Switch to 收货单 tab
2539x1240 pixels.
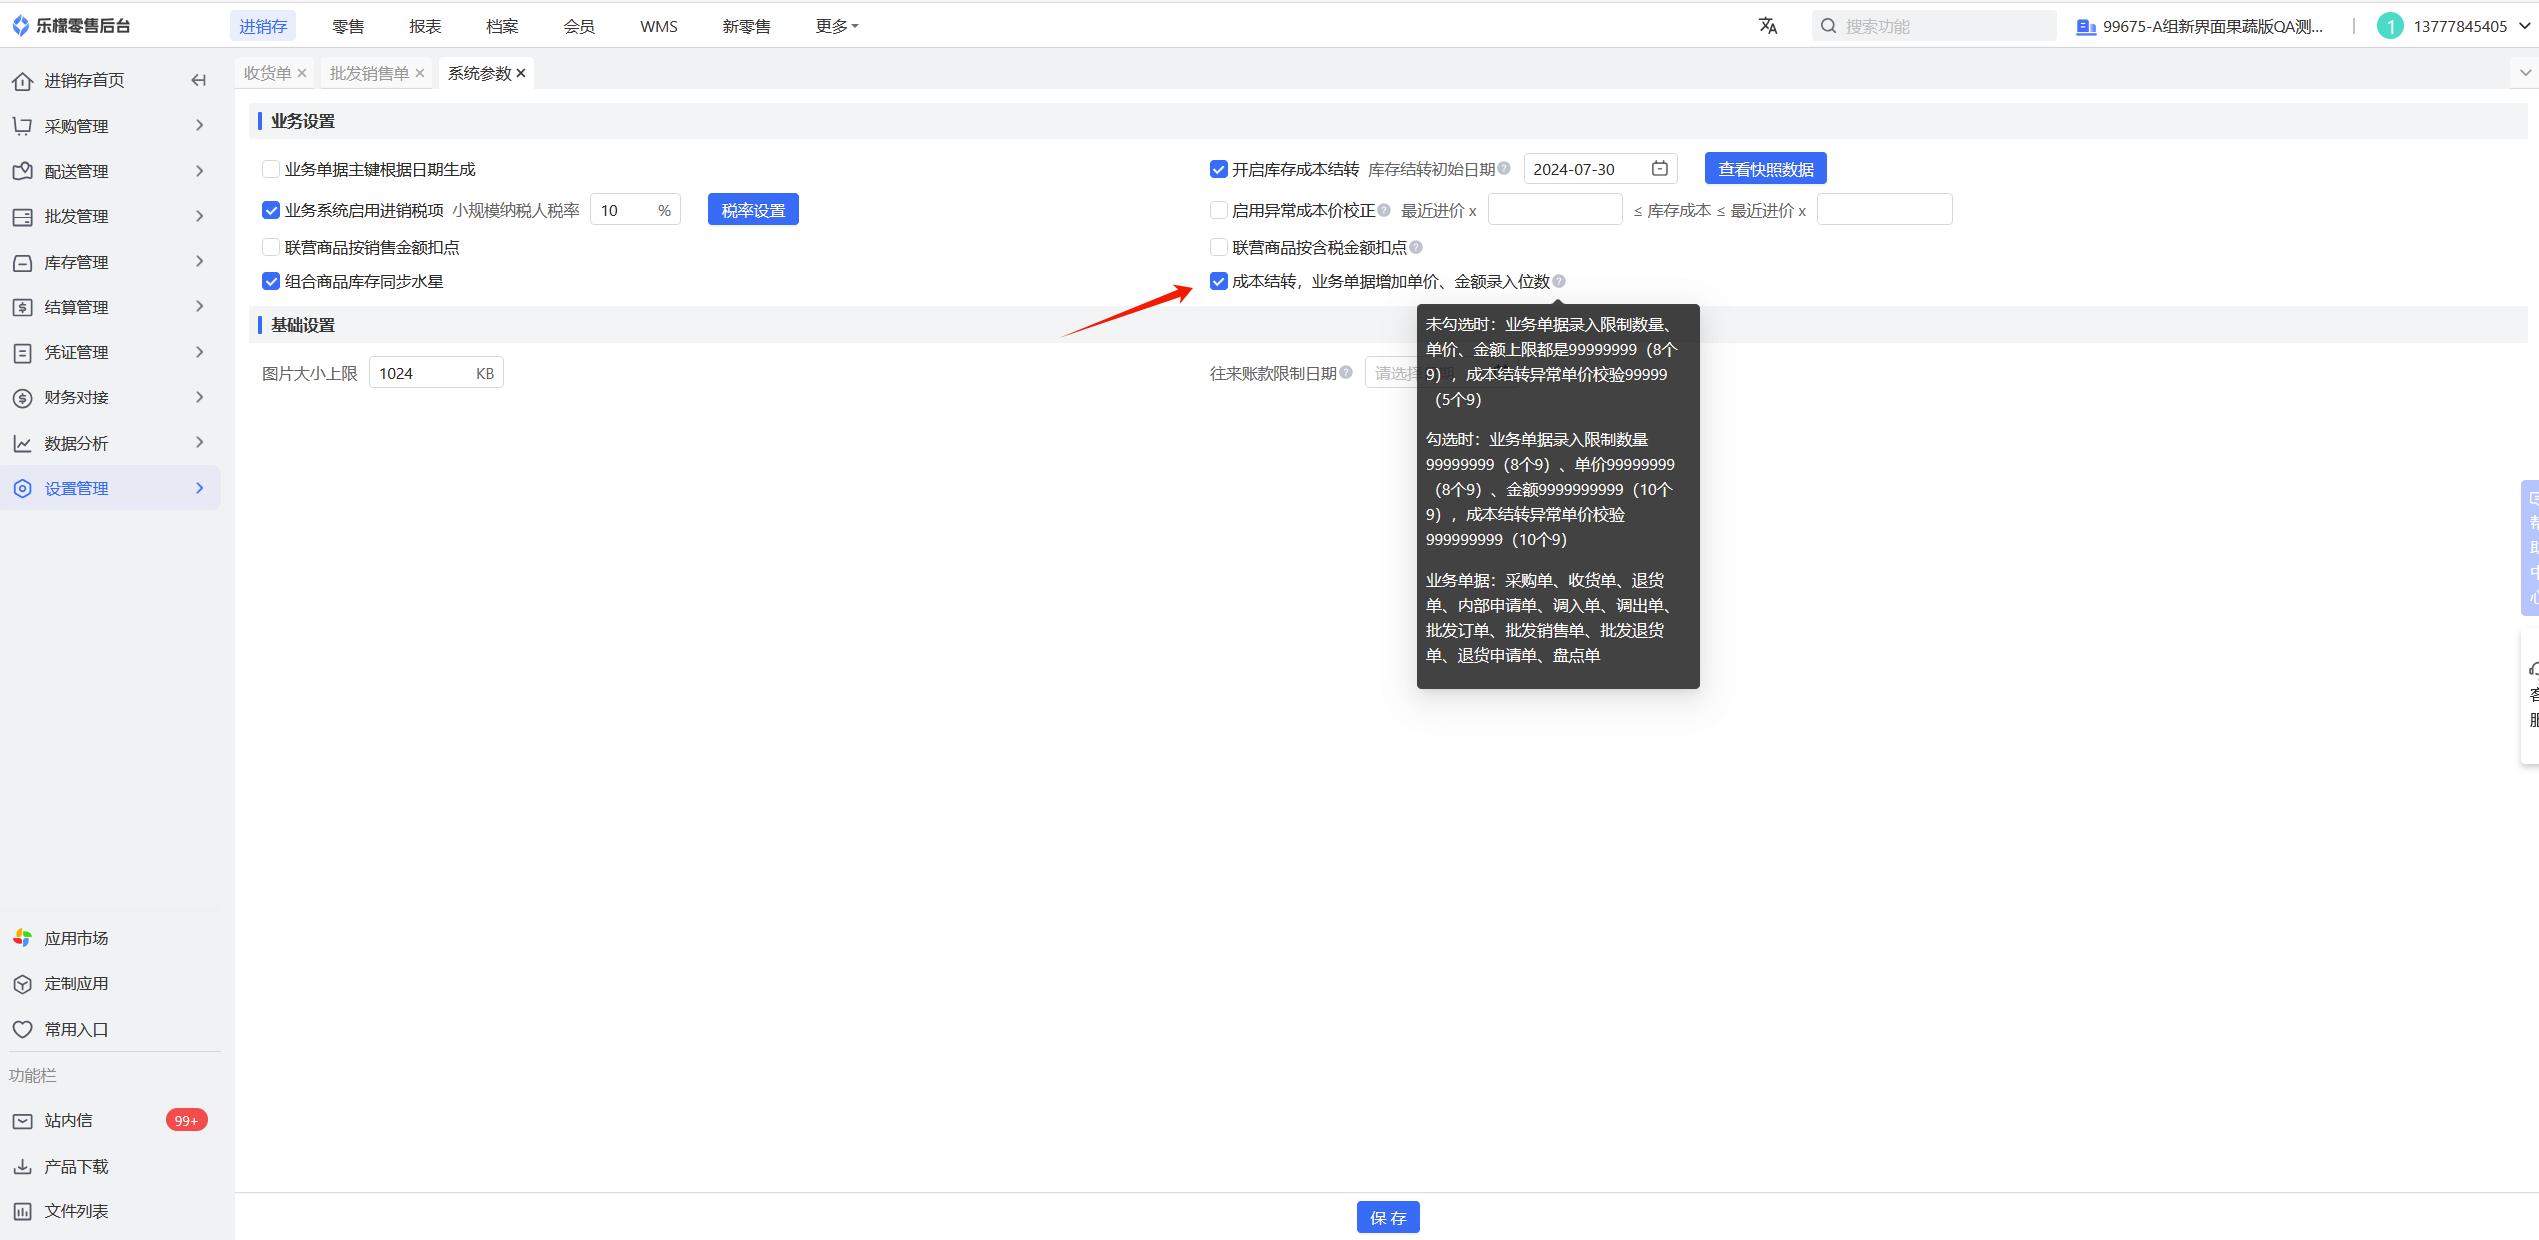(x=267, y=73)
